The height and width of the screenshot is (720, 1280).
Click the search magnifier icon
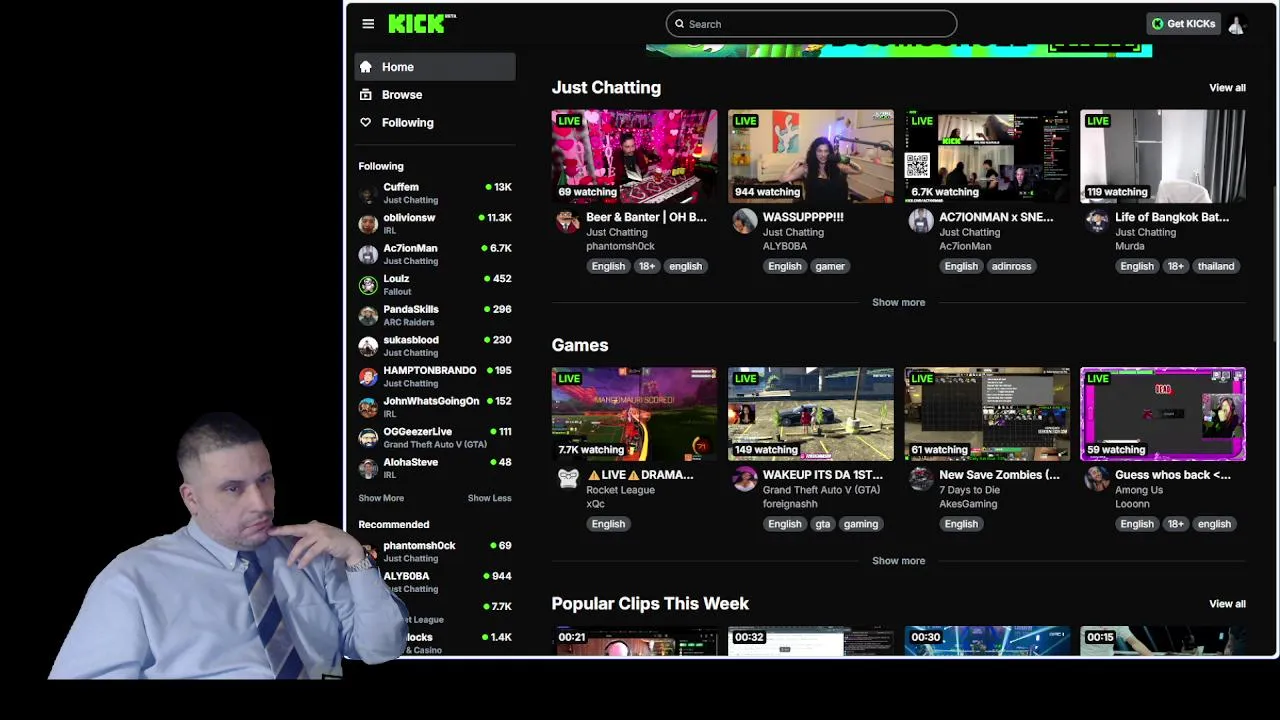click(x=680, y=24)
